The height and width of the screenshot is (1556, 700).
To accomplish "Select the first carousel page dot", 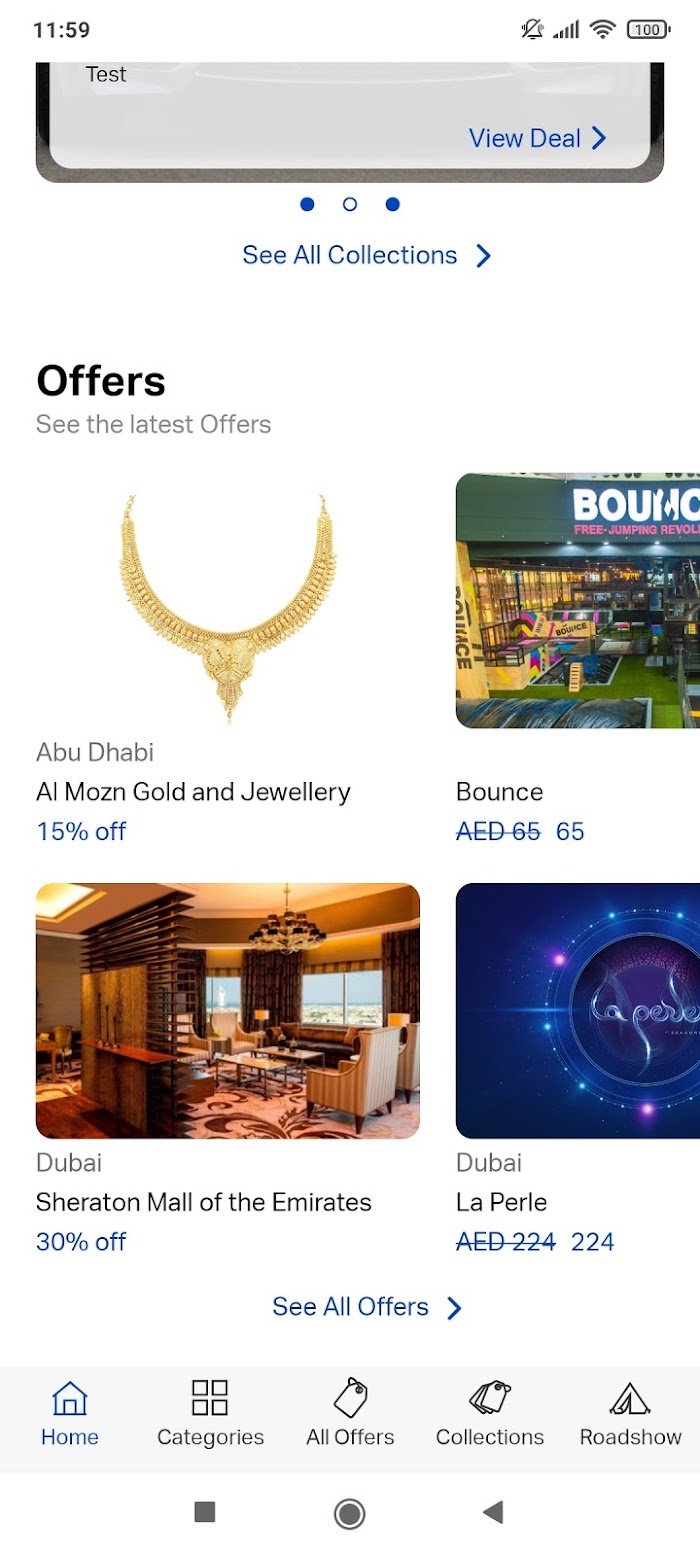I will click(x=307, y=204).
